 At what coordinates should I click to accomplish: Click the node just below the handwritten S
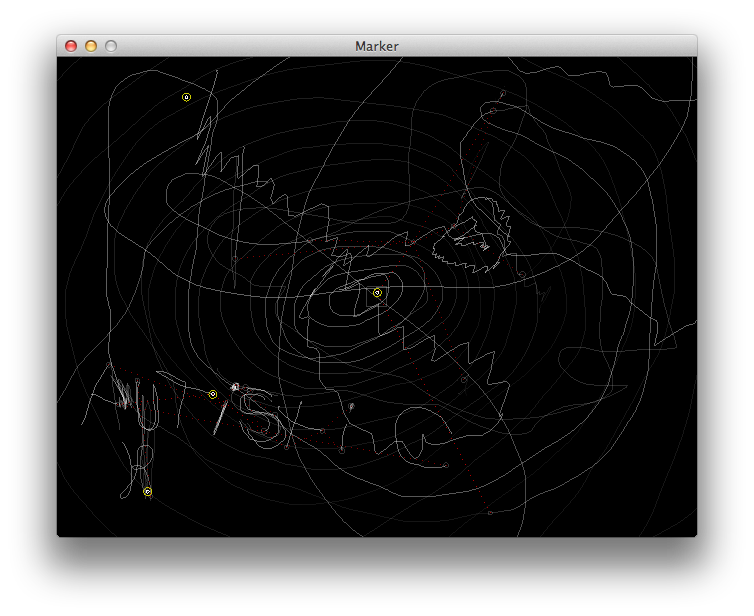286,447
